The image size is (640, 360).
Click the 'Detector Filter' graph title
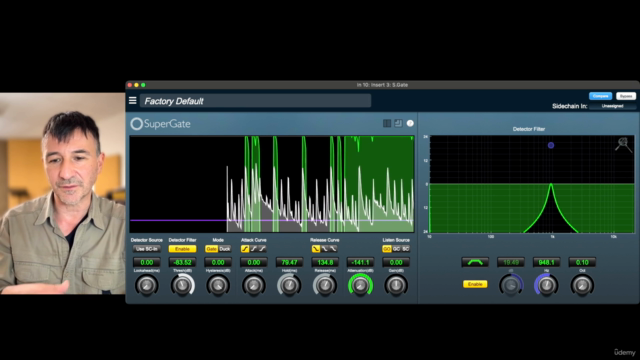[x=529, y=129]
